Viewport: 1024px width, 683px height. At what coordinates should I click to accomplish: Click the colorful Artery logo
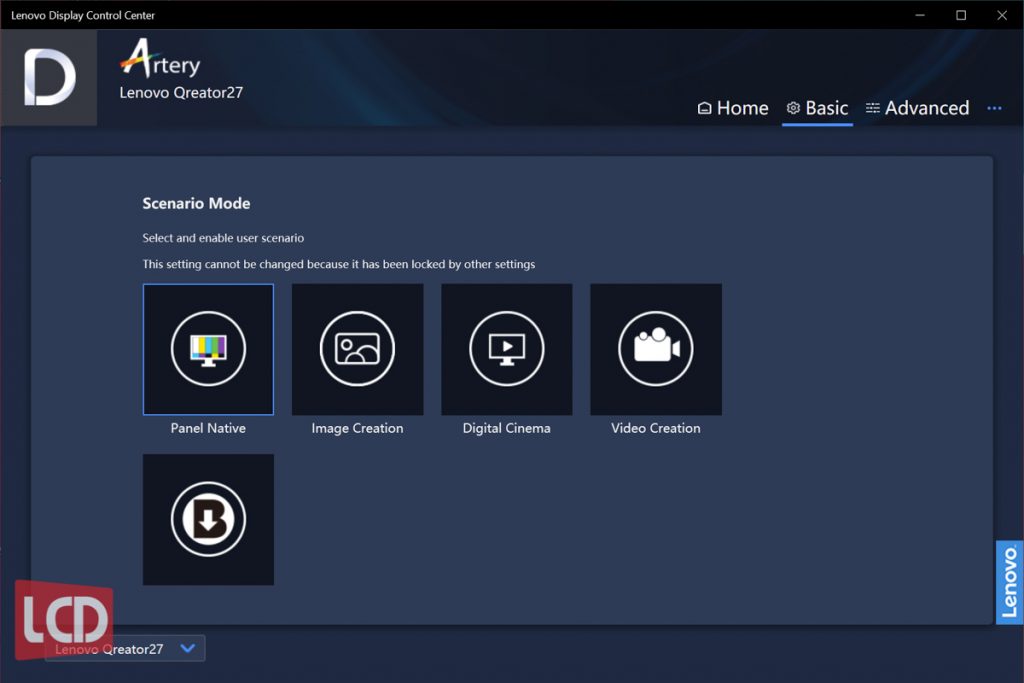[160, 61]
